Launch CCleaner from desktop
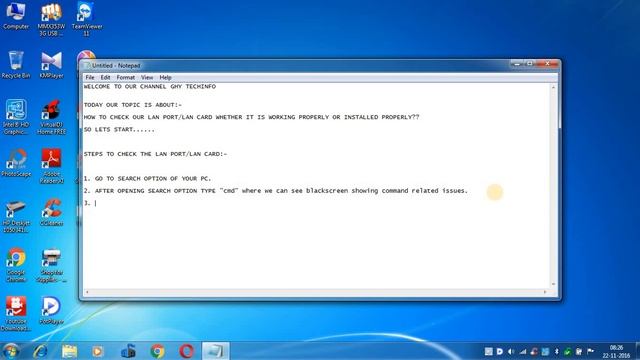Image resolution: width=640 pixels, height=360 pixels. (51, 212)
